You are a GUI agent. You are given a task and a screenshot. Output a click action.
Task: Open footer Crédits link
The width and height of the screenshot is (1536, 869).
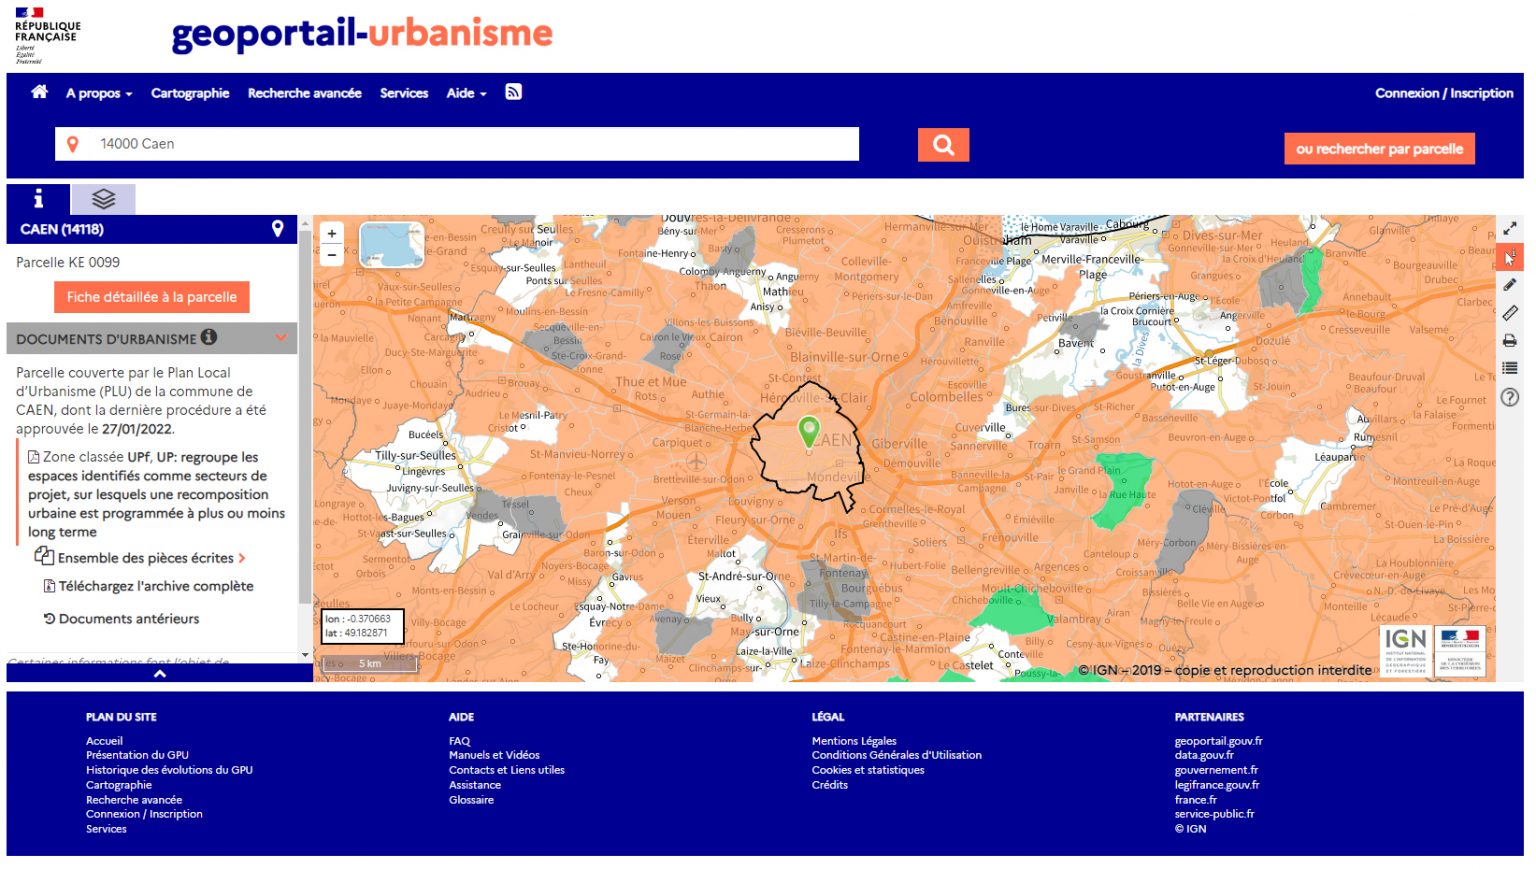point(830,785)
